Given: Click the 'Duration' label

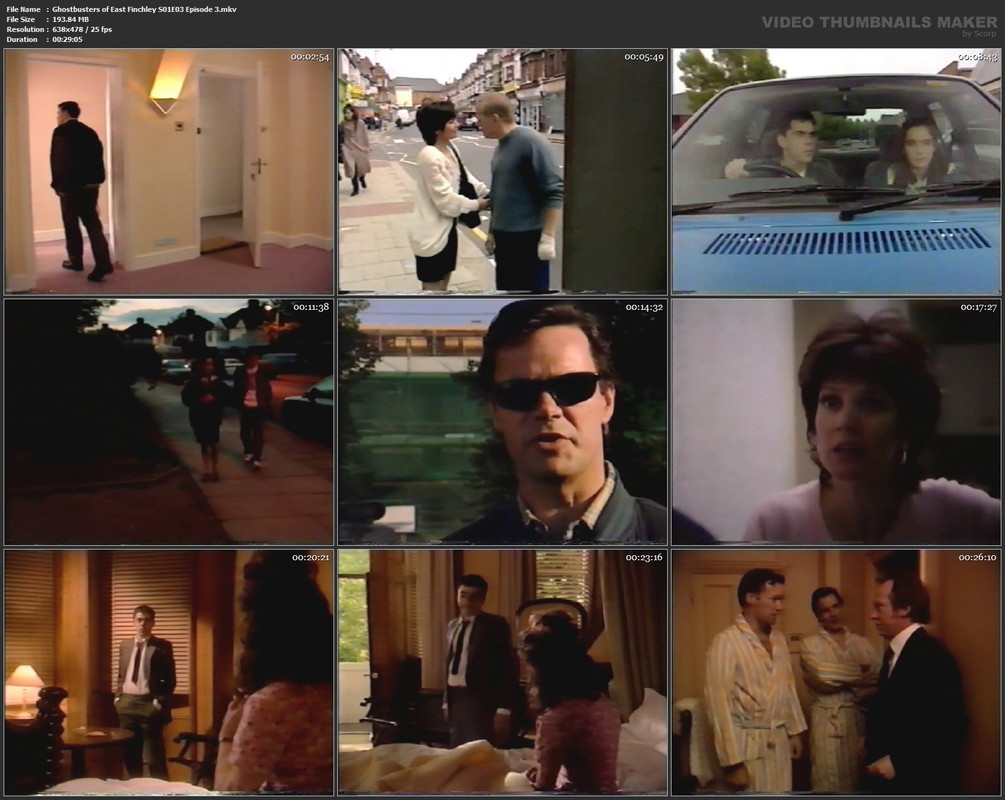Looking at the screenshot, I should (x=22, y=39).
